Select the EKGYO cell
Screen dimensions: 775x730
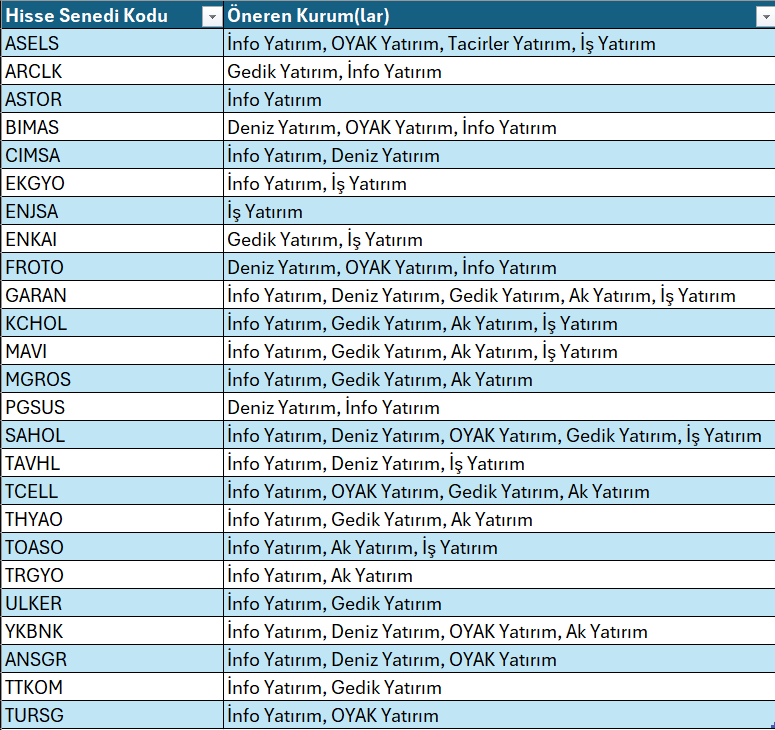(x=112, y=182)
